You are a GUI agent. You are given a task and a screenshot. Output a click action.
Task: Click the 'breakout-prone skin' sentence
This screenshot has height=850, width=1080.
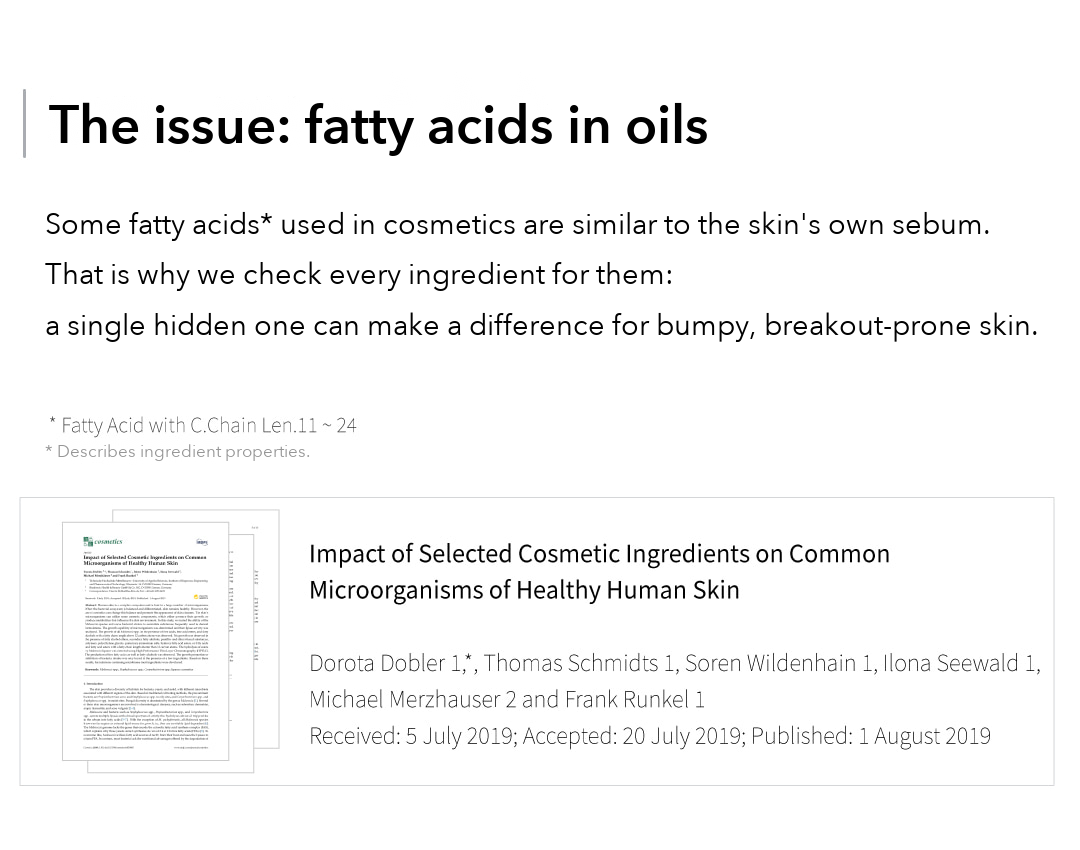(541, 325)
